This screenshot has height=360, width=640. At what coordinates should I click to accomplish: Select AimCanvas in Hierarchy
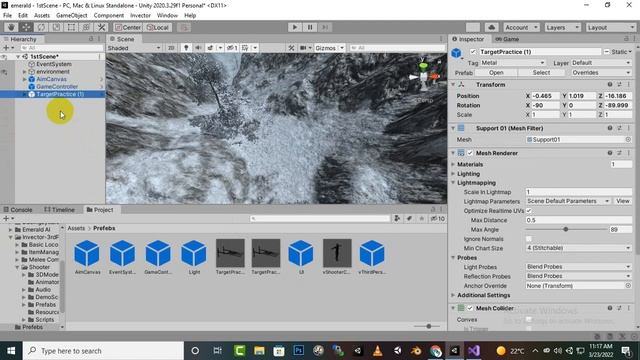pyautogui.click(x=51, y=79)
